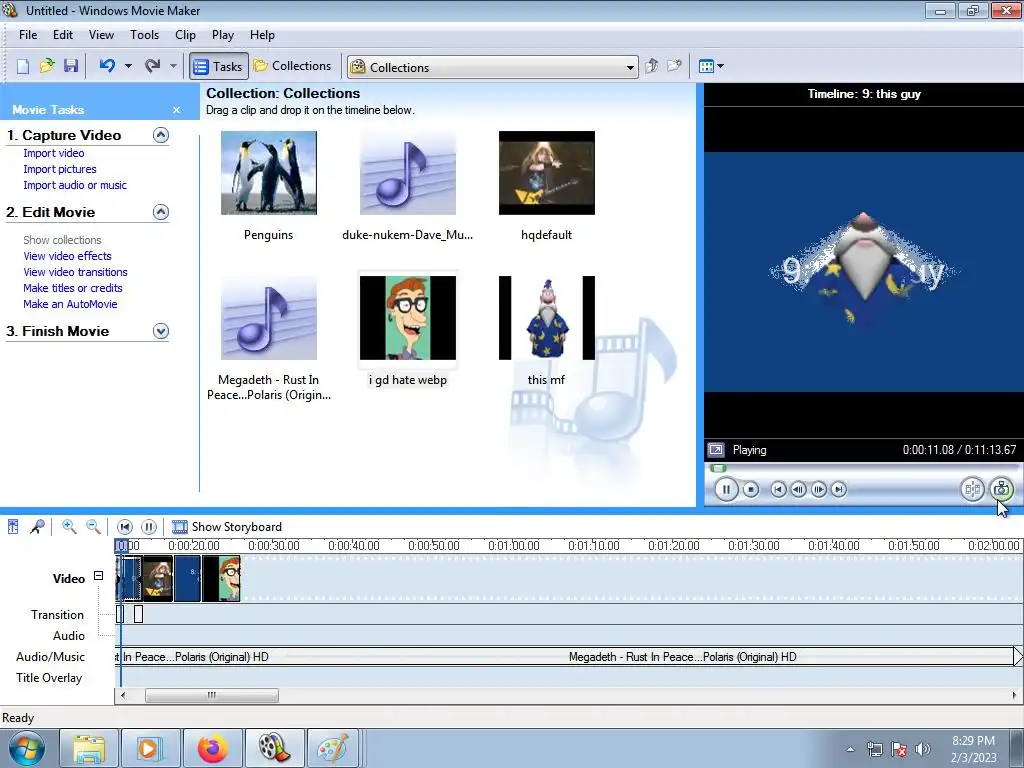Open View video transitions
This screenshot has height=768, width=1024.
click(x=75, y=272)
